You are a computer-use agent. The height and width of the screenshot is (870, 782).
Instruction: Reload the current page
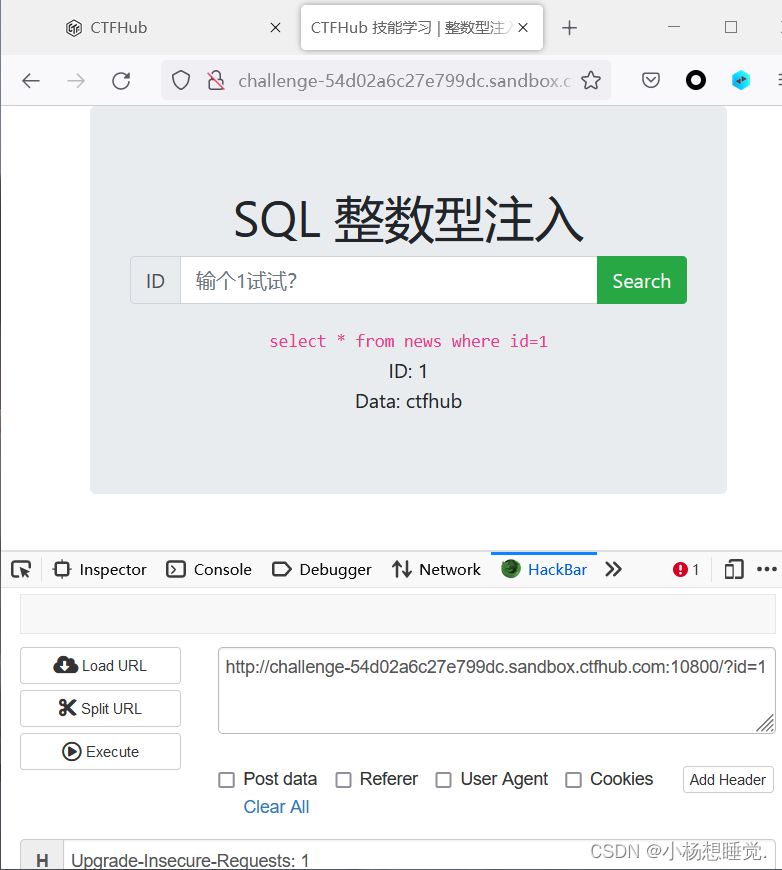[x=121, y=81]
